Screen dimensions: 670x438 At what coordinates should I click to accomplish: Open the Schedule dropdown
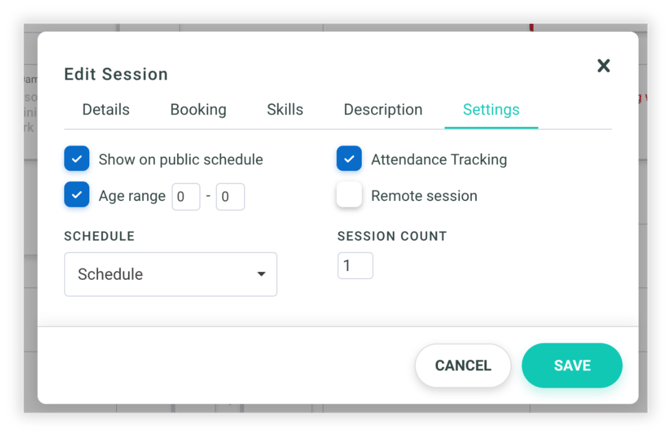[170, 274]
